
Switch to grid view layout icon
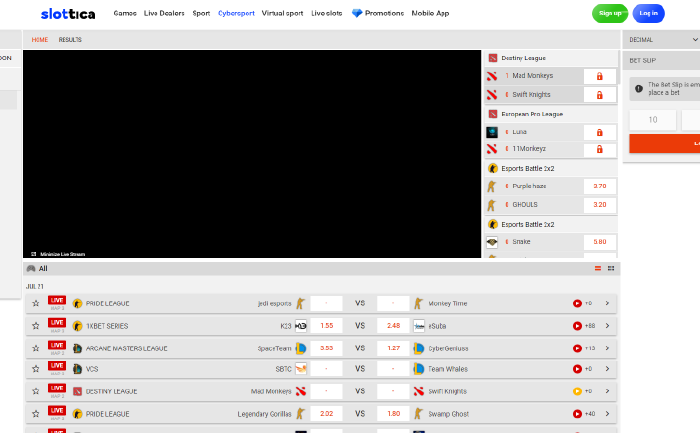point(611,268)
